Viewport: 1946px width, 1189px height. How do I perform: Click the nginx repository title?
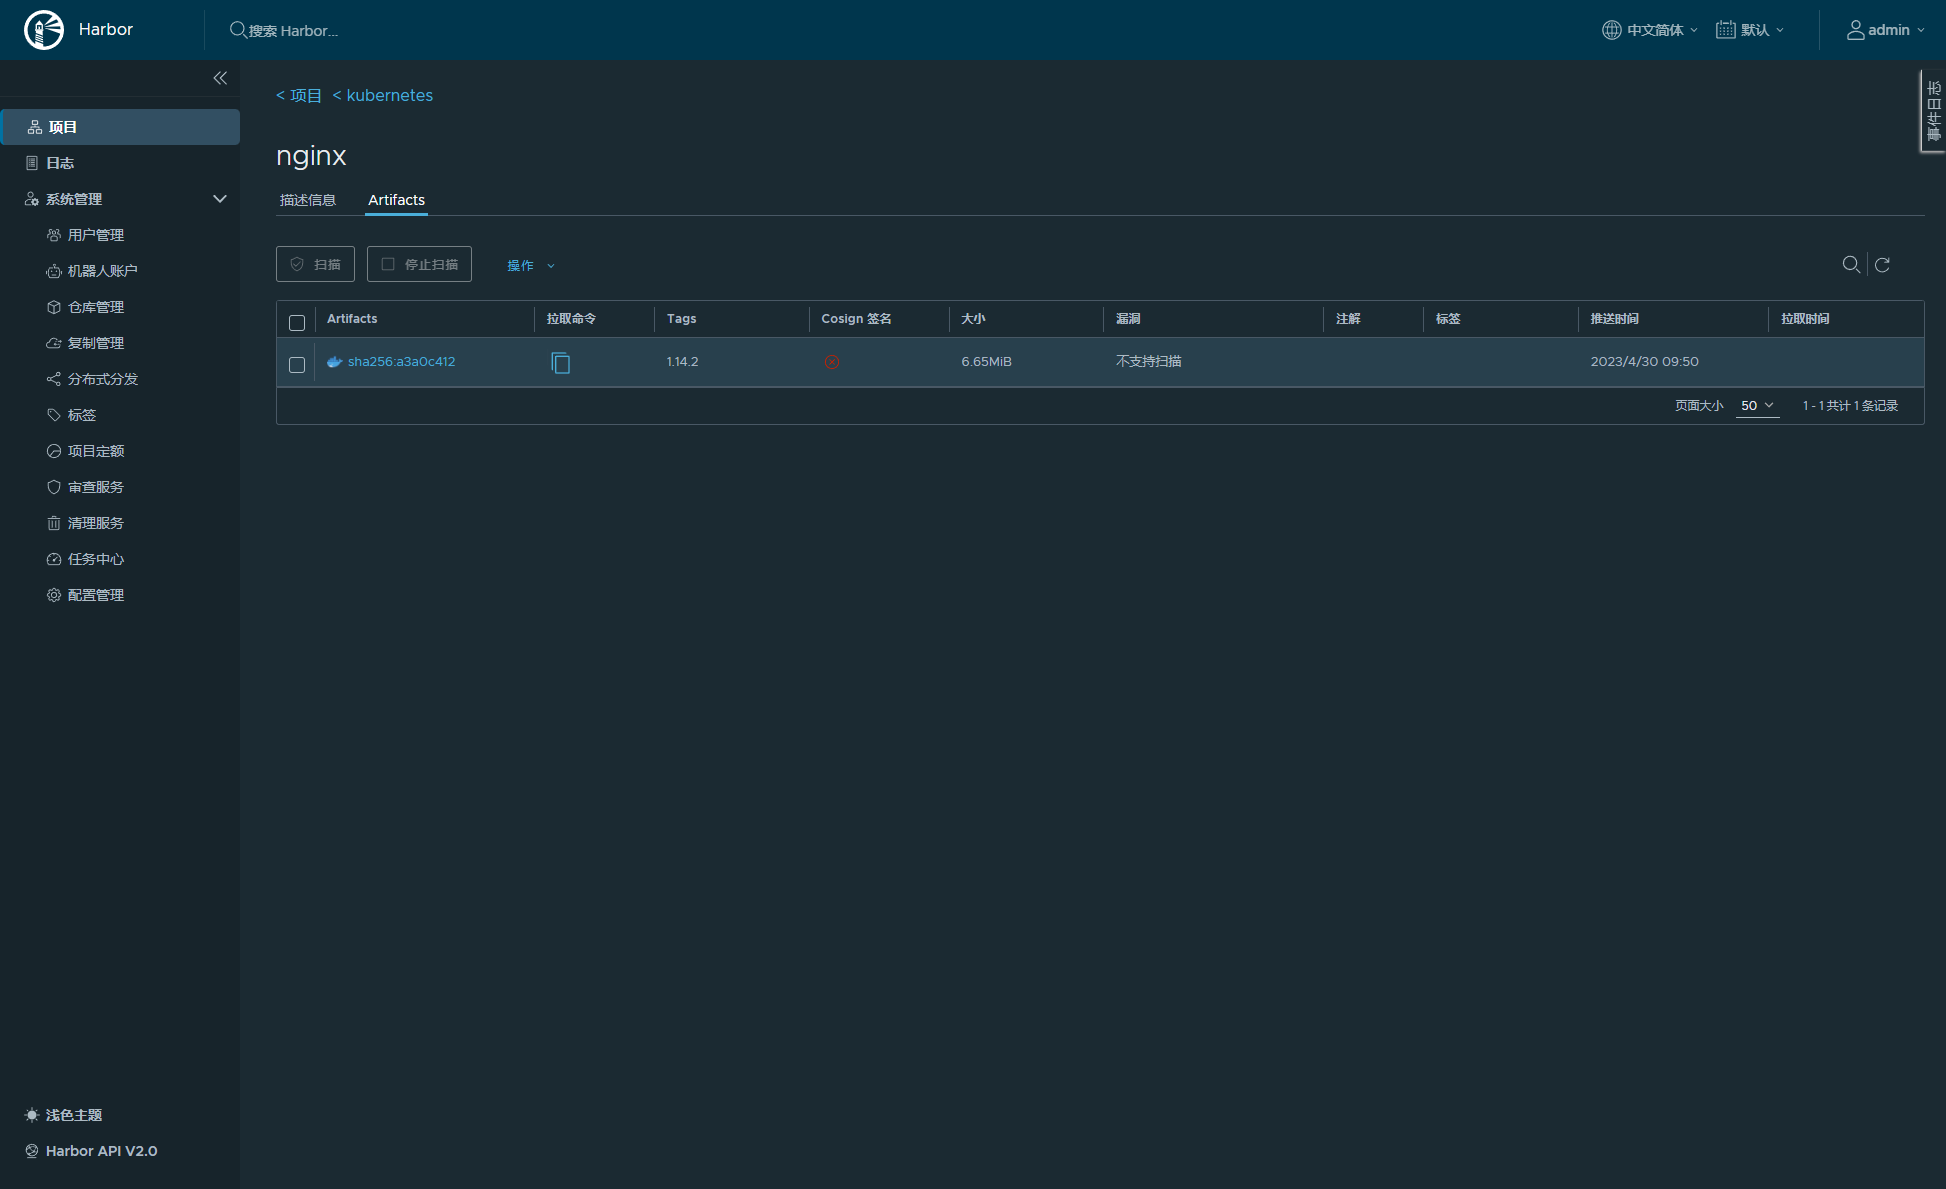311,156
